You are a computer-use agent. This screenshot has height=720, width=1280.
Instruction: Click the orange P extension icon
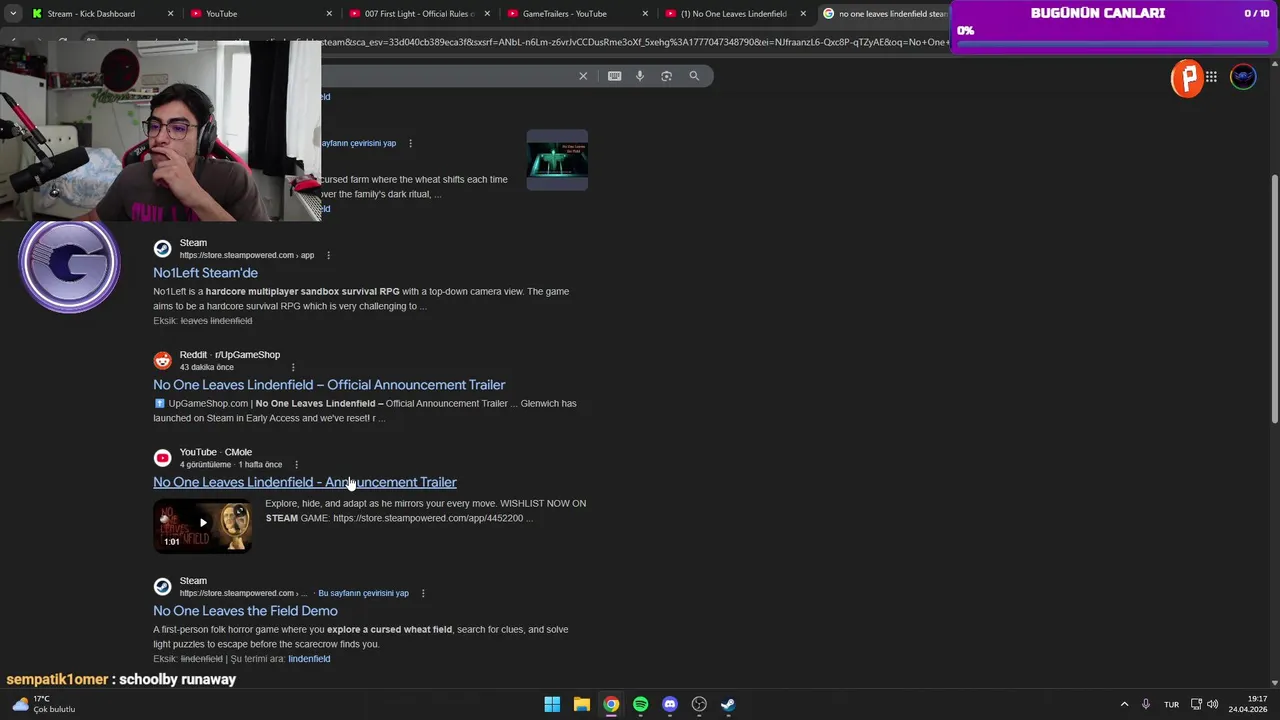(x=1187, y=77)
